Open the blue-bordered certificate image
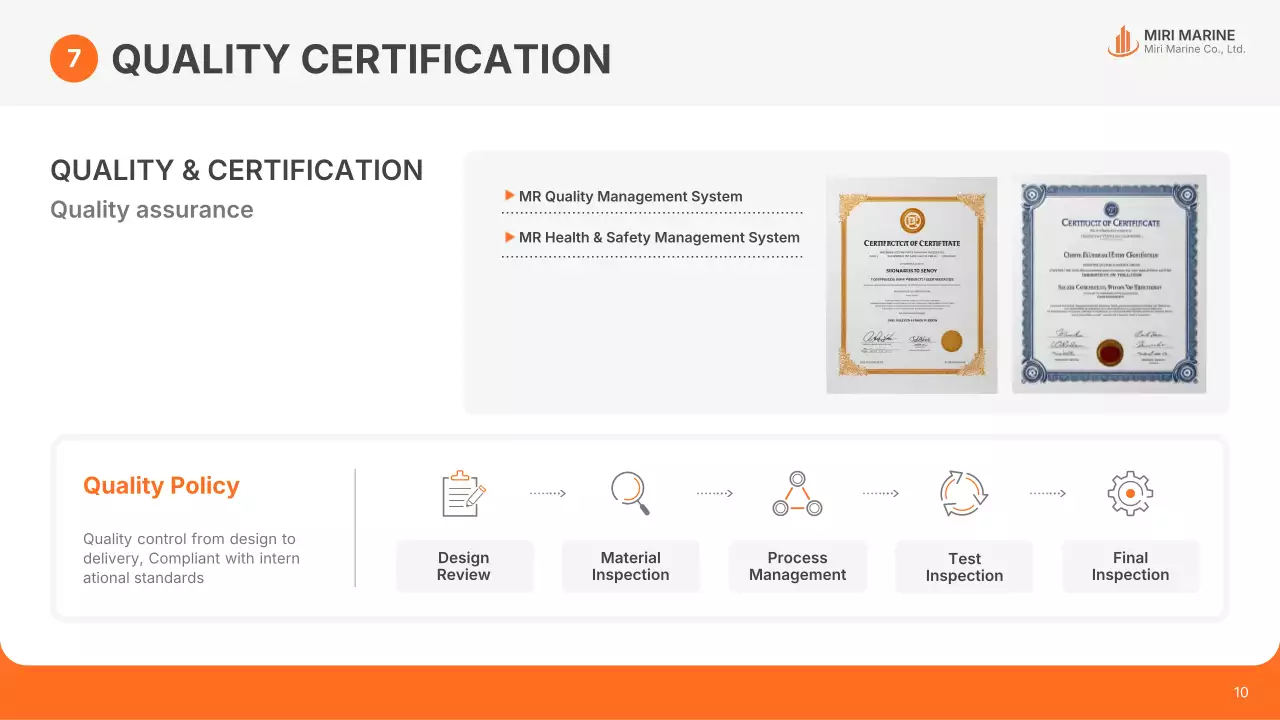Viewport: 1280px width, 720px height. pyautogui.click(x=1108, y=284)
